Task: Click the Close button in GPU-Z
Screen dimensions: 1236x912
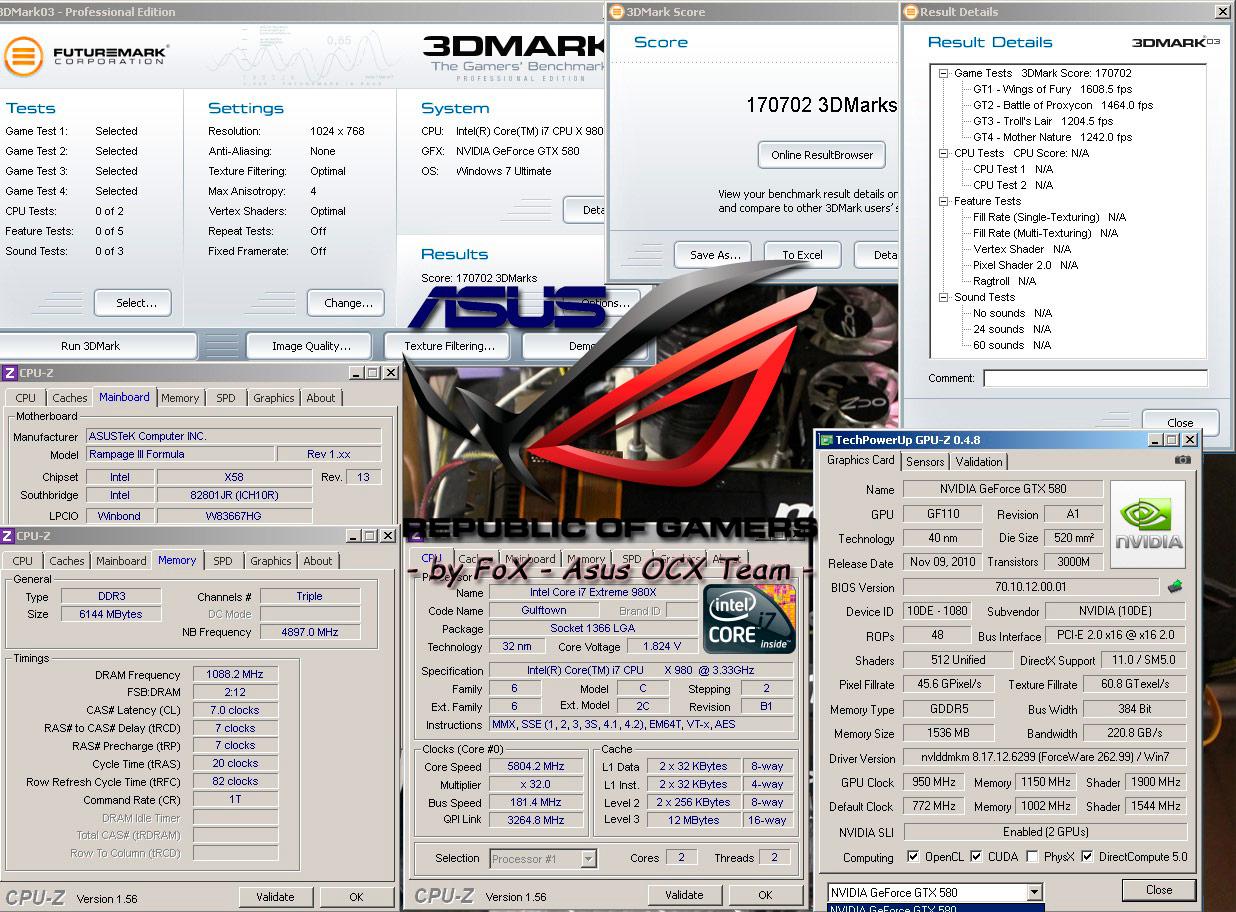Action: pyautogui.click(x=1159, y=890)
